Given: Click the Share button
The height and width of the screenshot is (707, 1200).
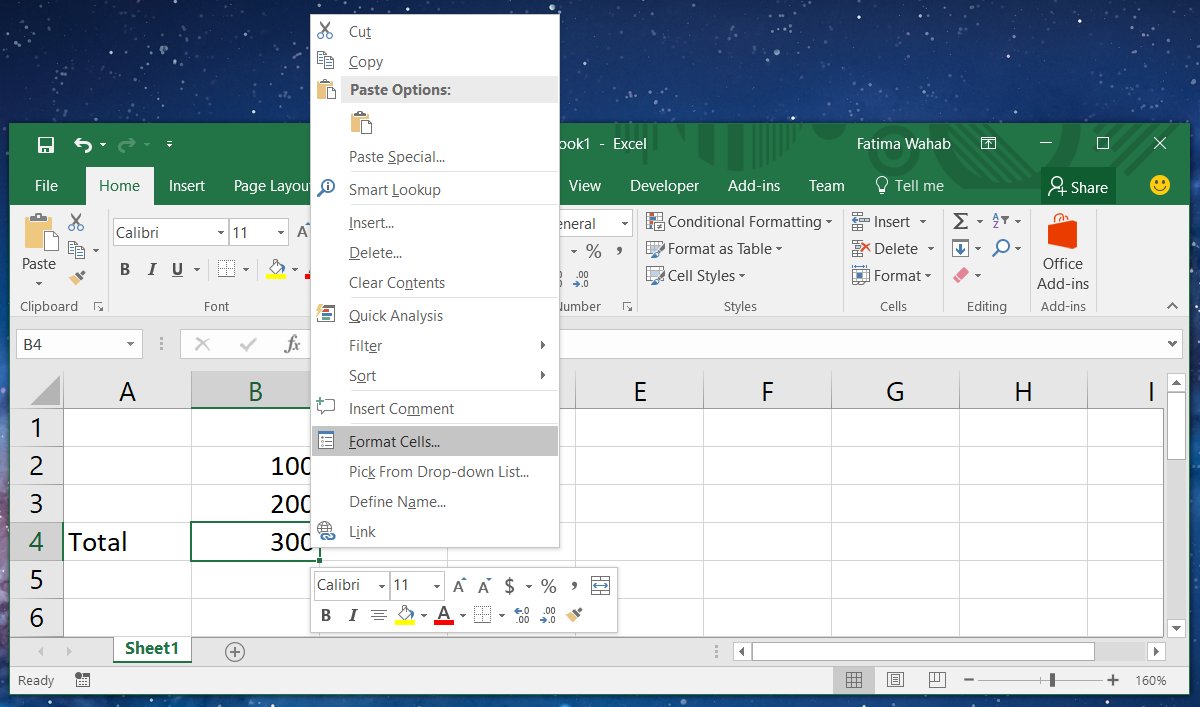Looking at the screenshot, I should (1078, 186).
